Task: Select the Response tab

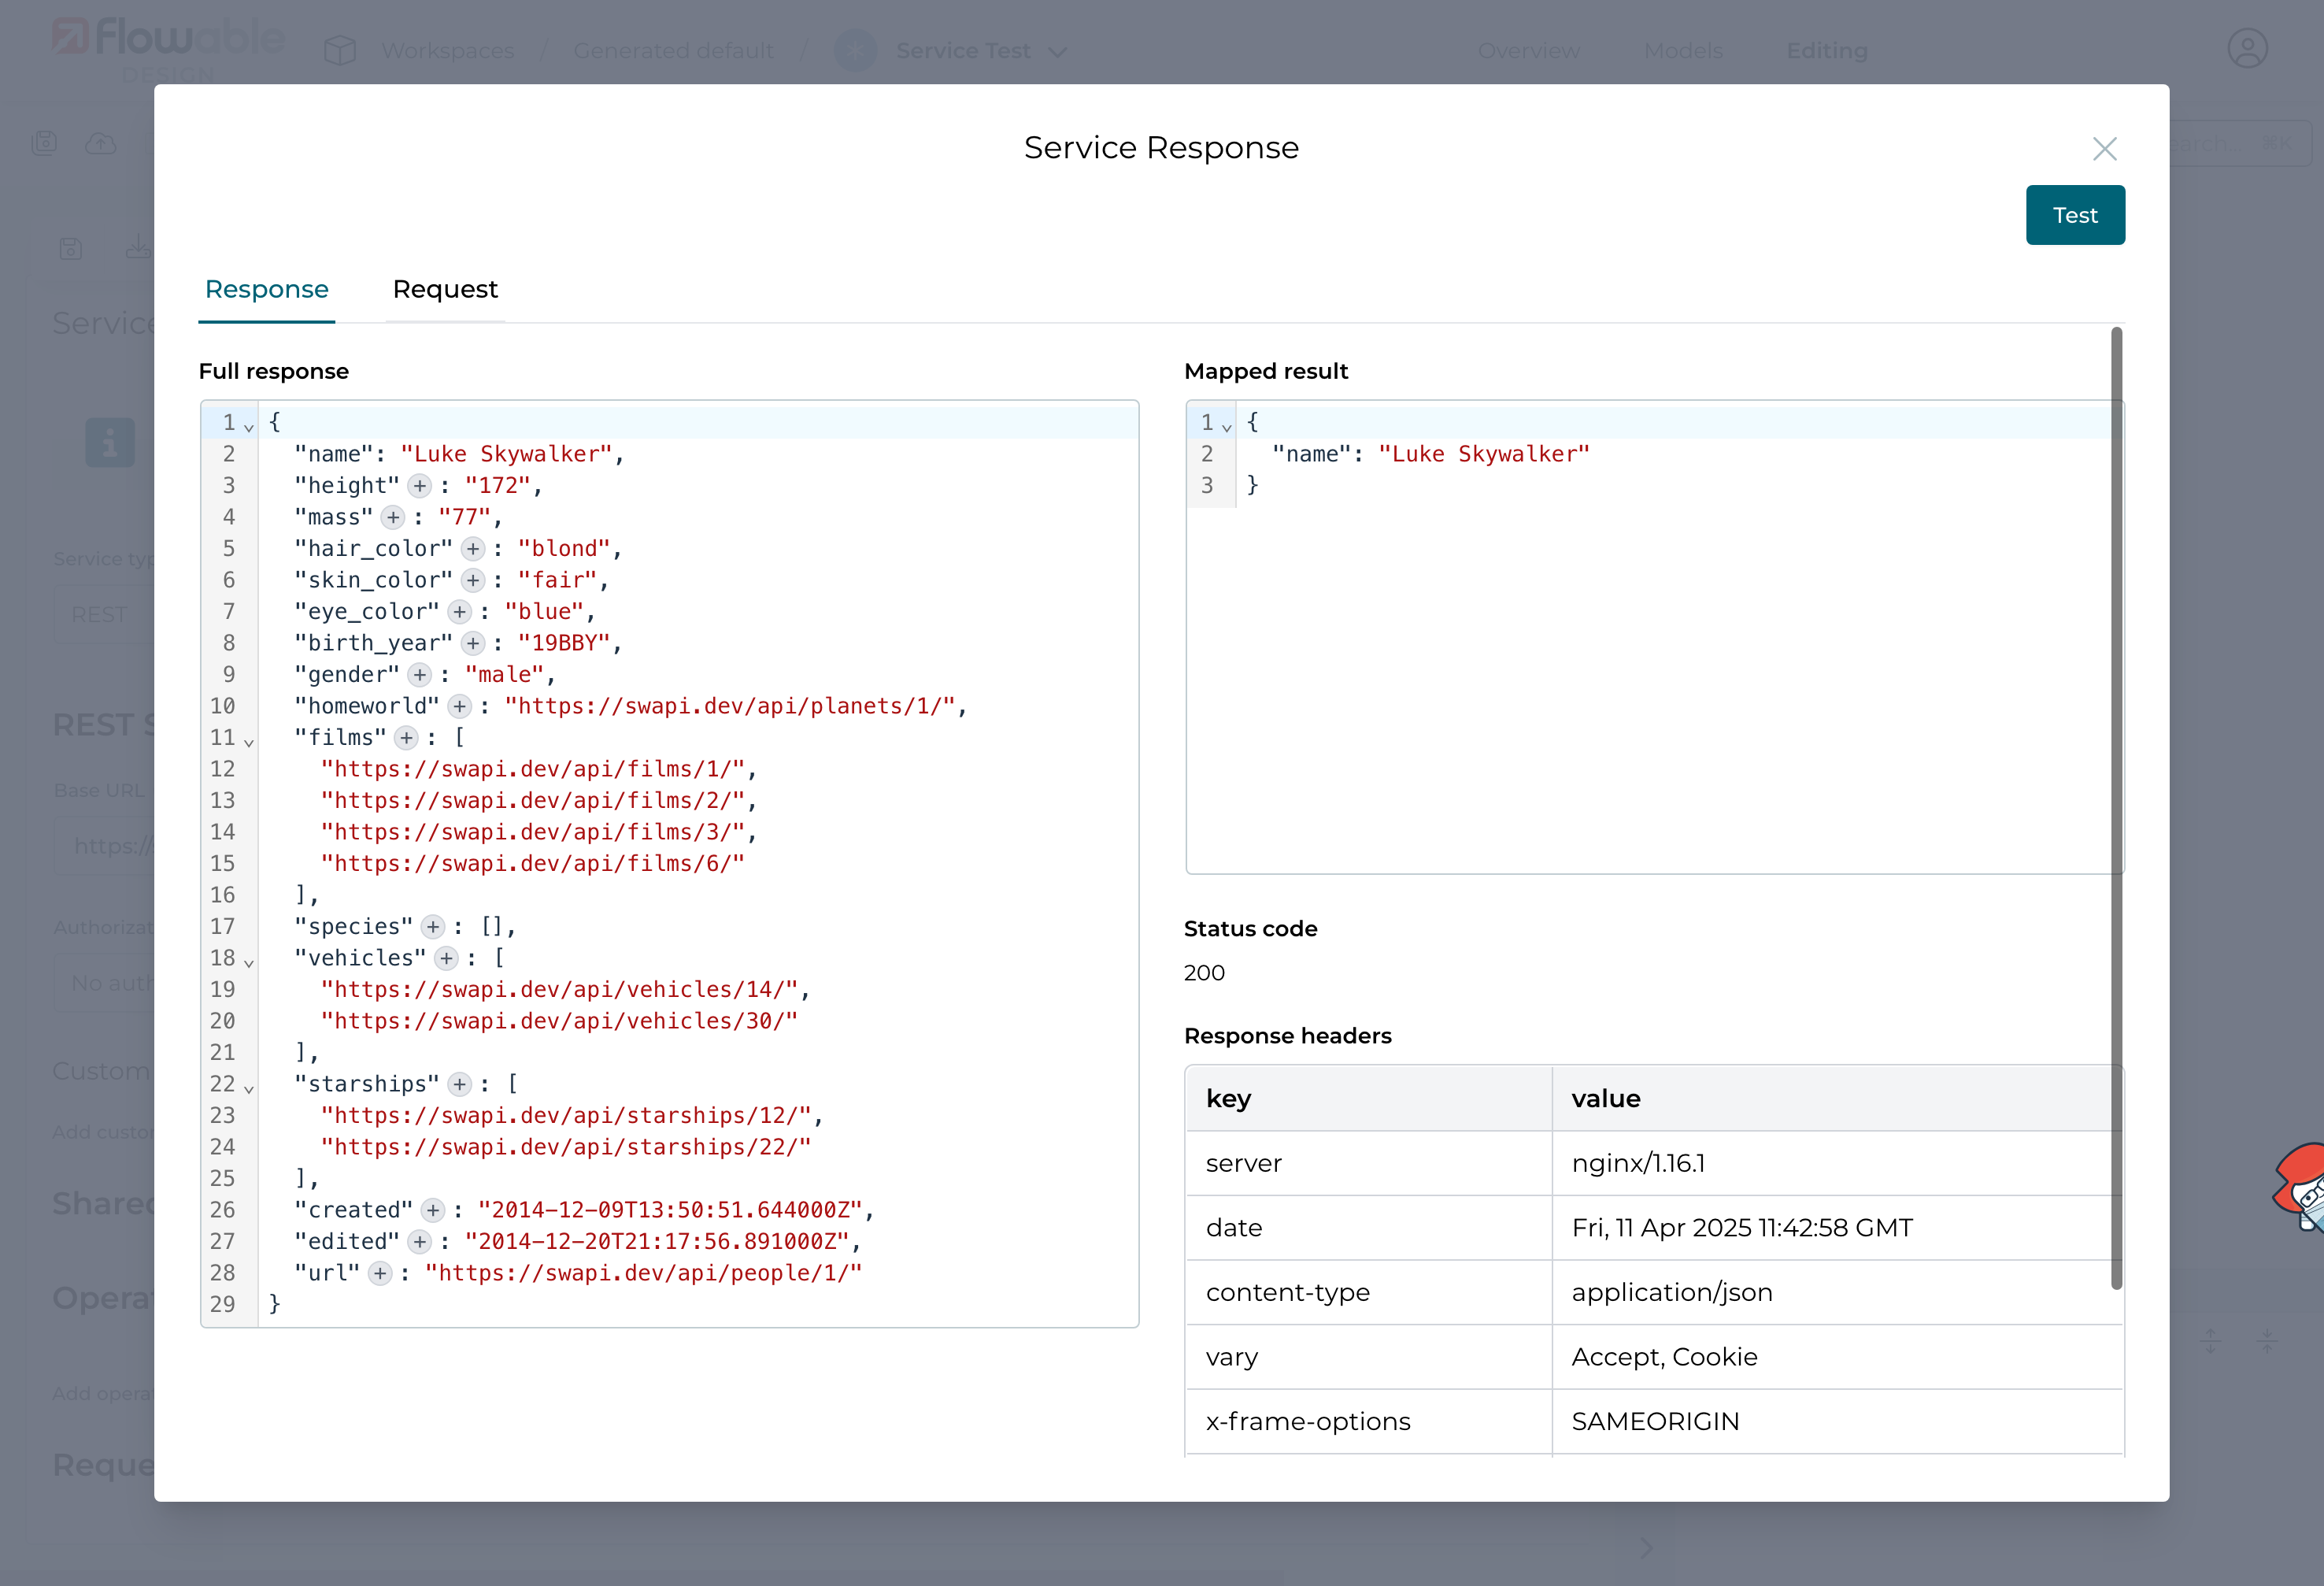Action: click(x=266, y=289)
